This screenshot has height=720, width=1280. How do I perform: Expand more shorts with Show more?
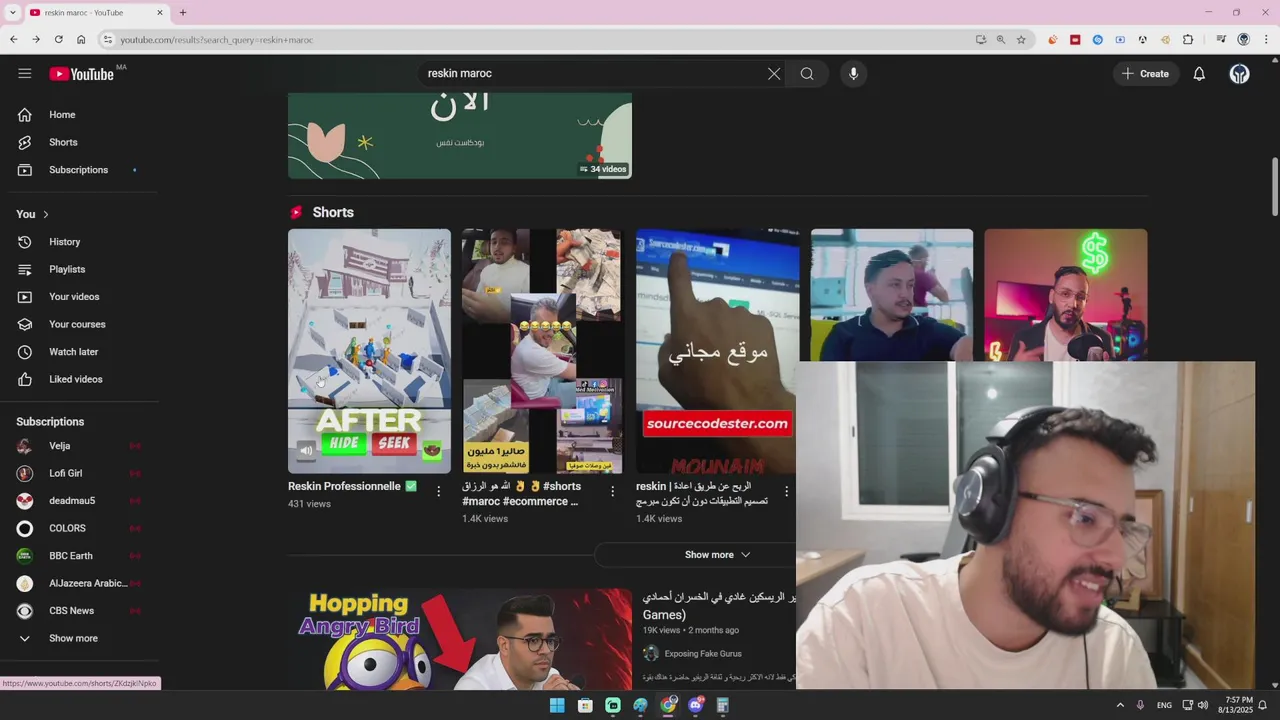pos(717,555)
